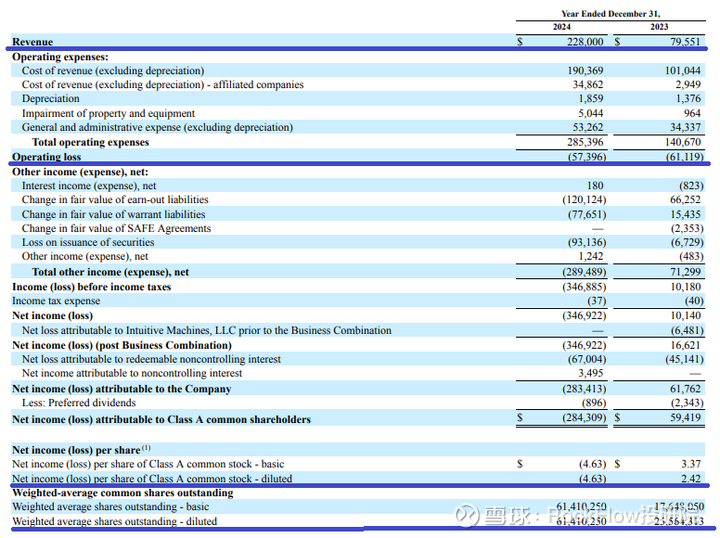Select the Income tax expense row label

(x=56, y=301)
